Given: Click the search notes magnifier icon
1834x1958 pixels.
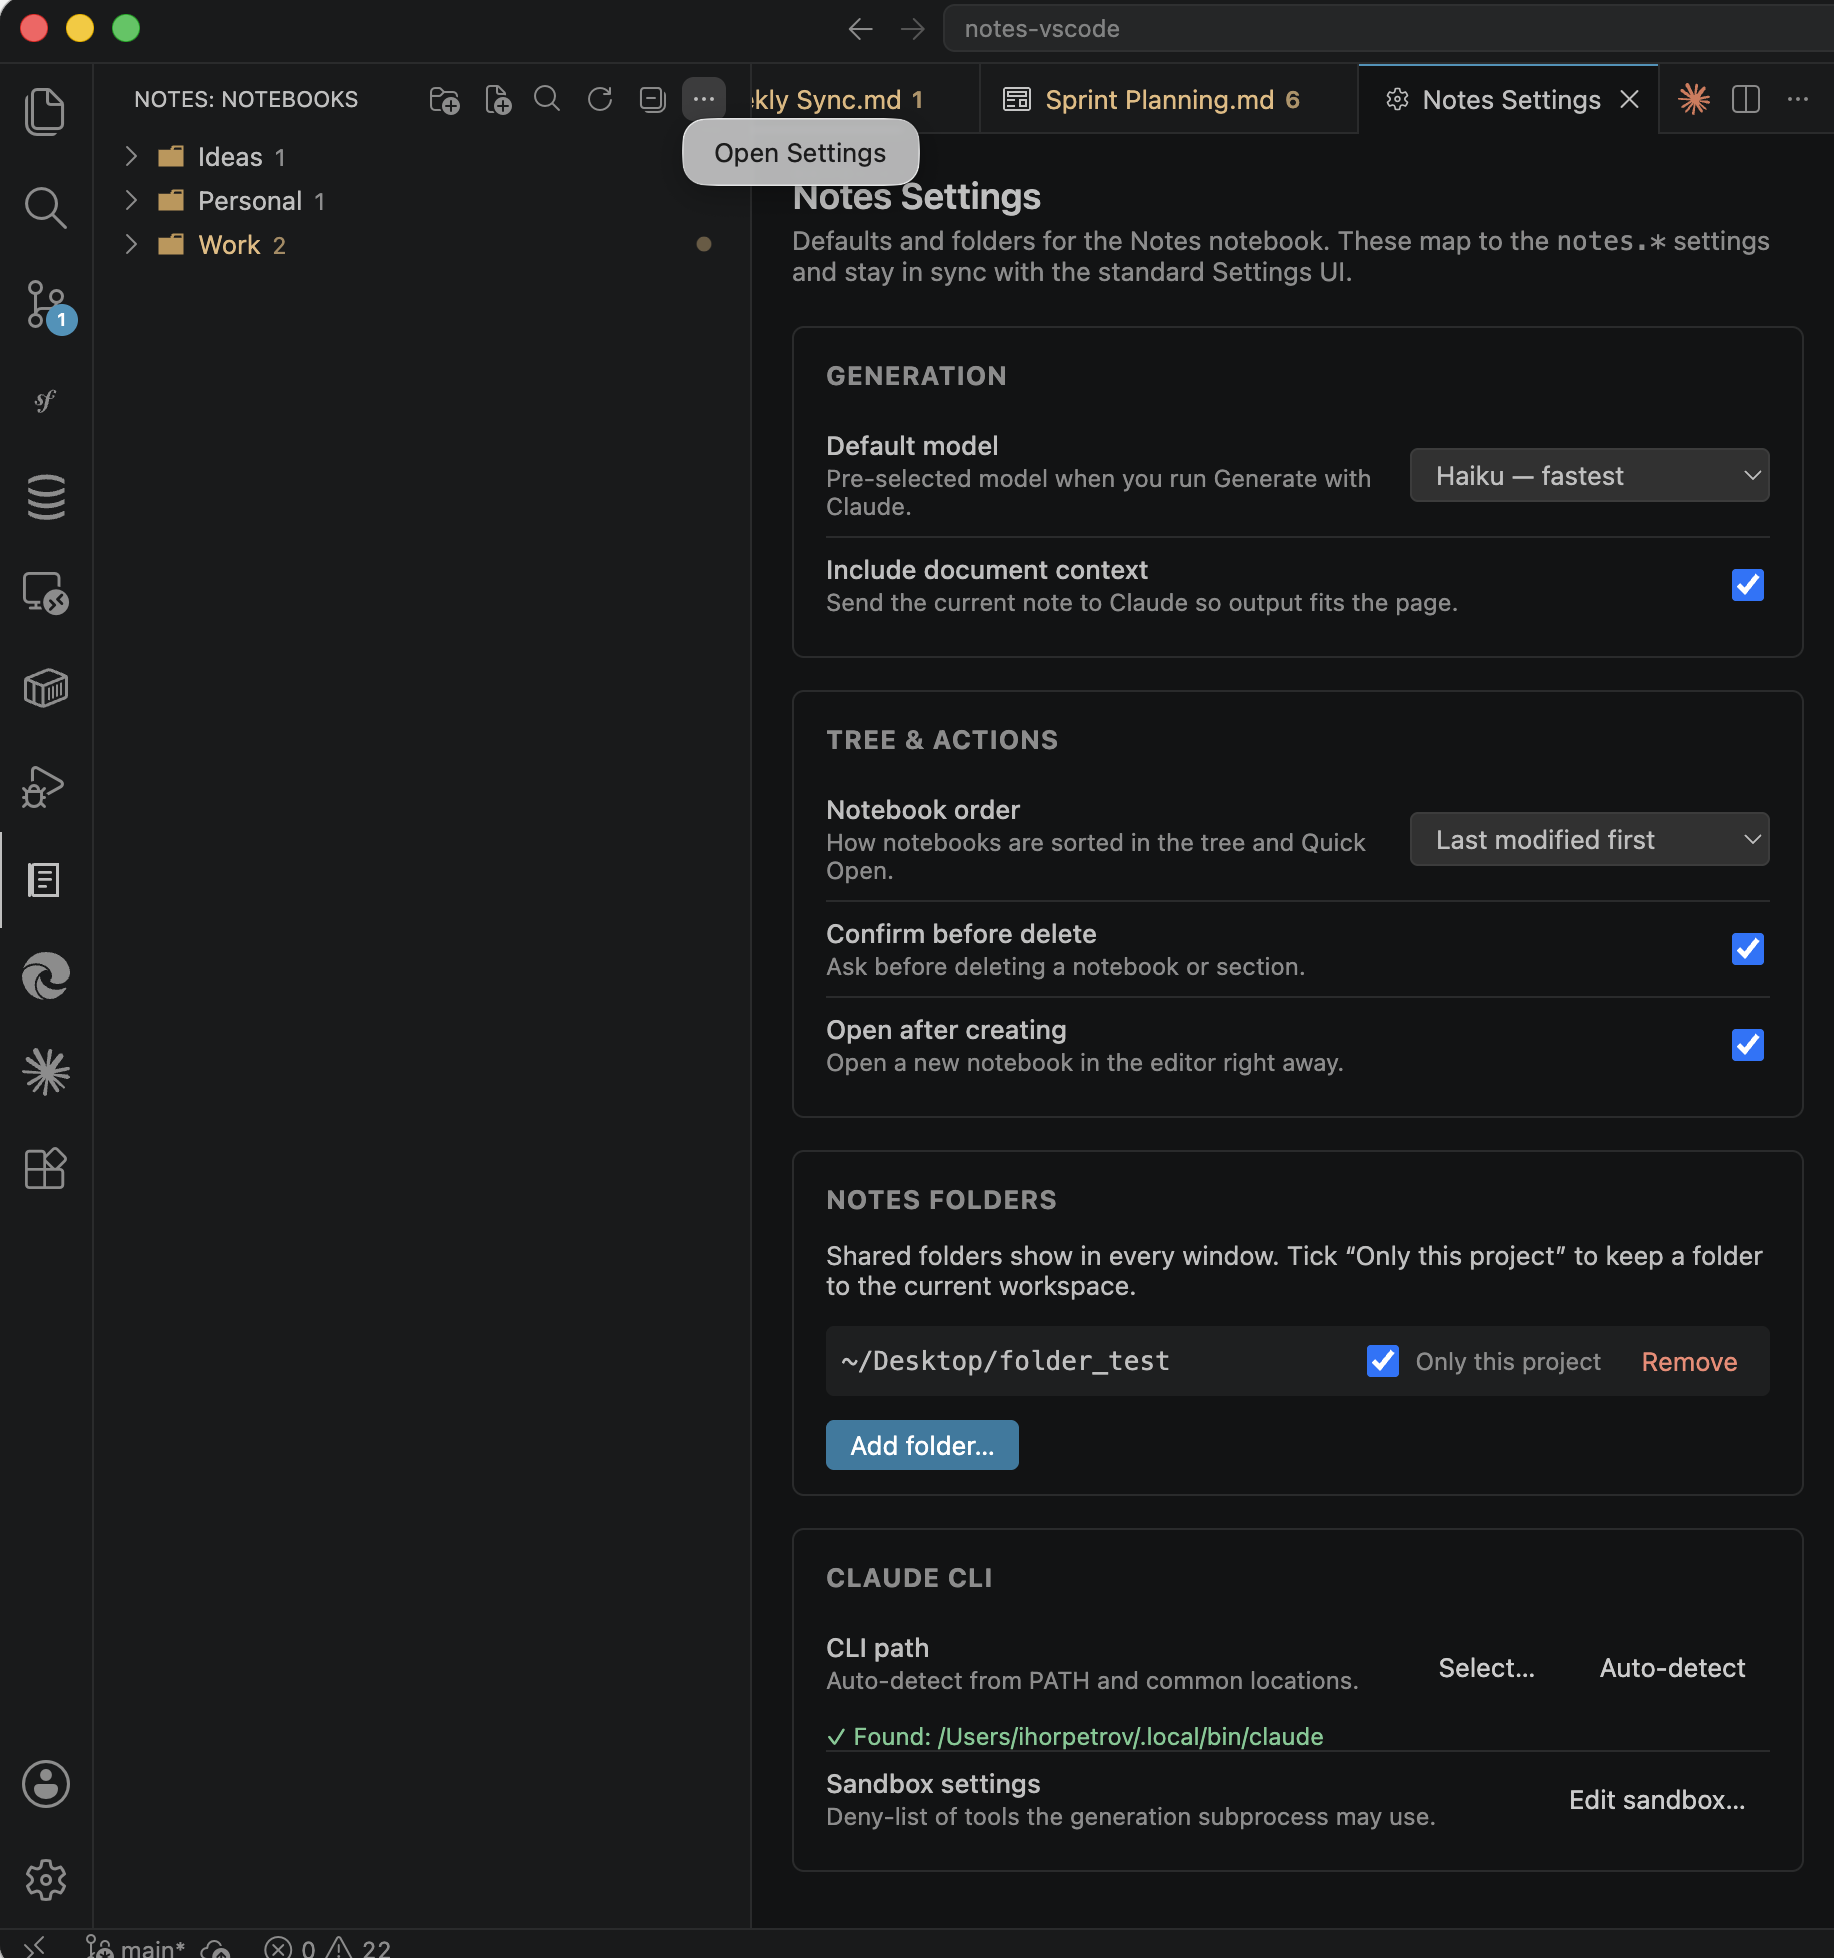Looking at the screenshot, I should click(547, 99).
